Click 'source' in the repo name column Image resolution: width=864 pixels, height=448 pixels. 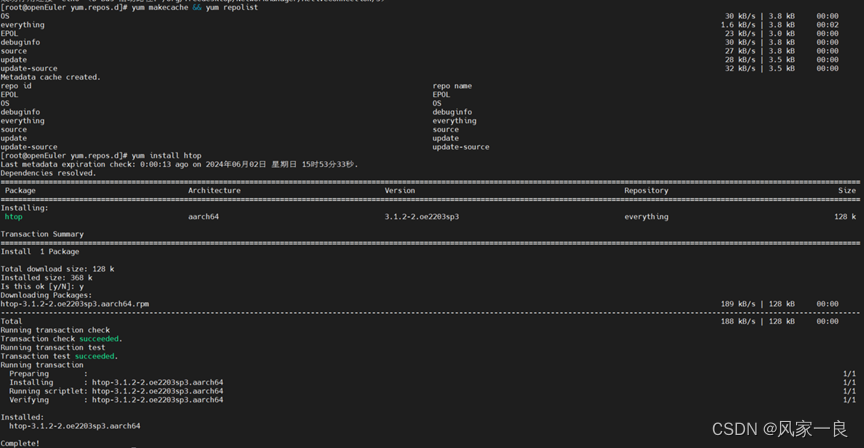pyautogui.click(x=445, y=129)
